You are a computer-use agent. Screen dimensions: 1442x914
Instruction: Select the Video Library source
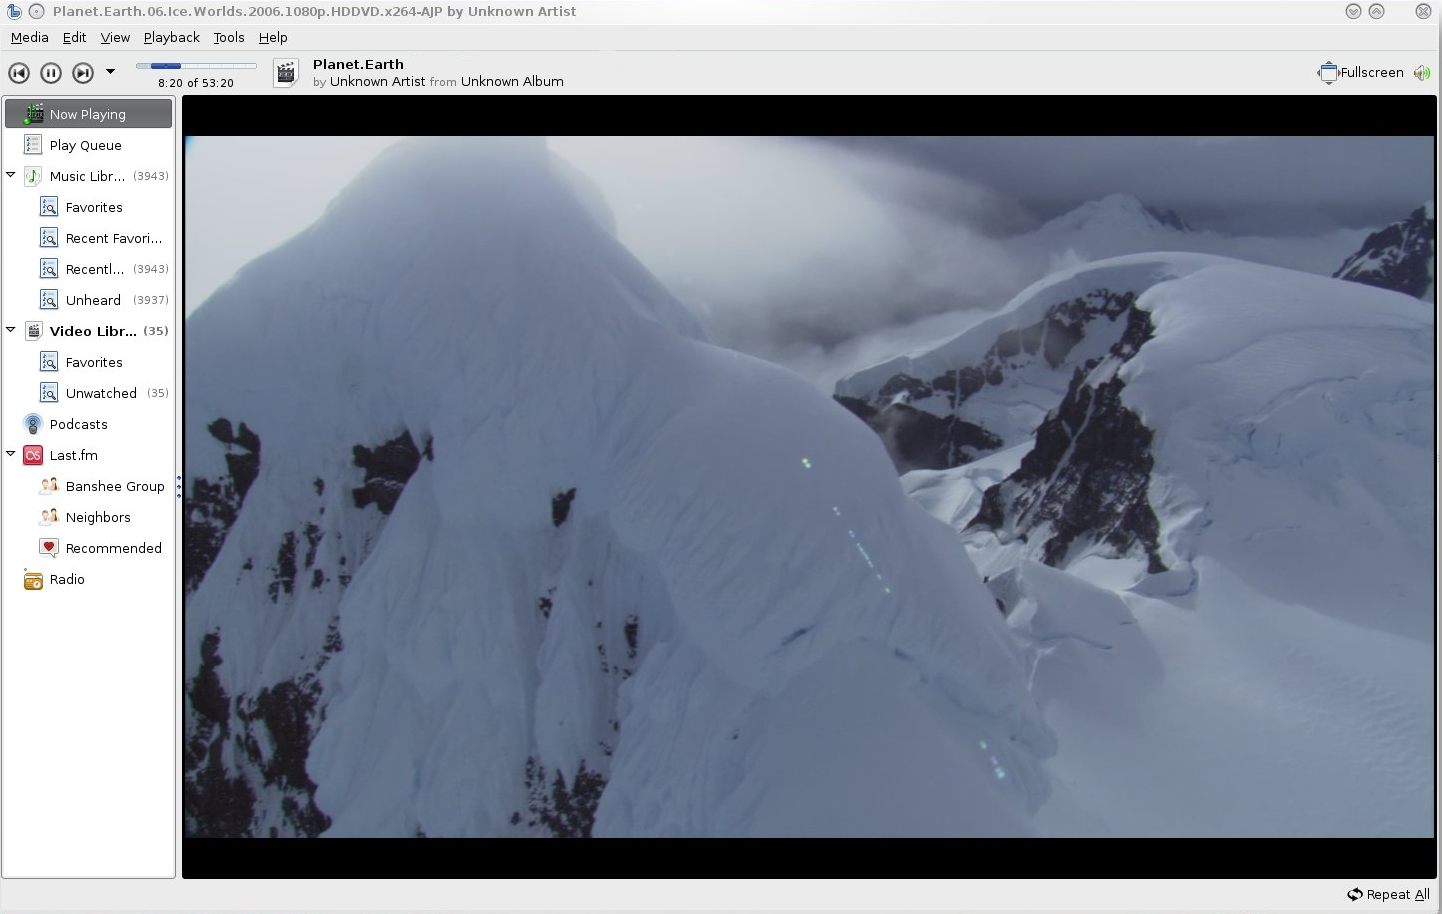coord(88,331)
